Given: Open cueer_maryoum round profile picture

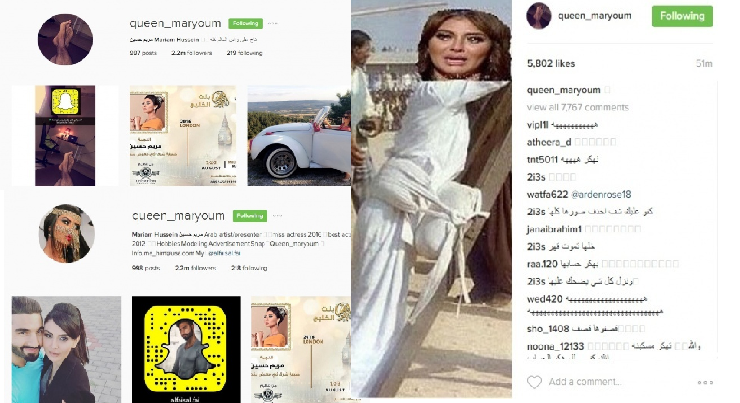Looking at the screenshot, I should pyautogui.click(x=67, y=234).
